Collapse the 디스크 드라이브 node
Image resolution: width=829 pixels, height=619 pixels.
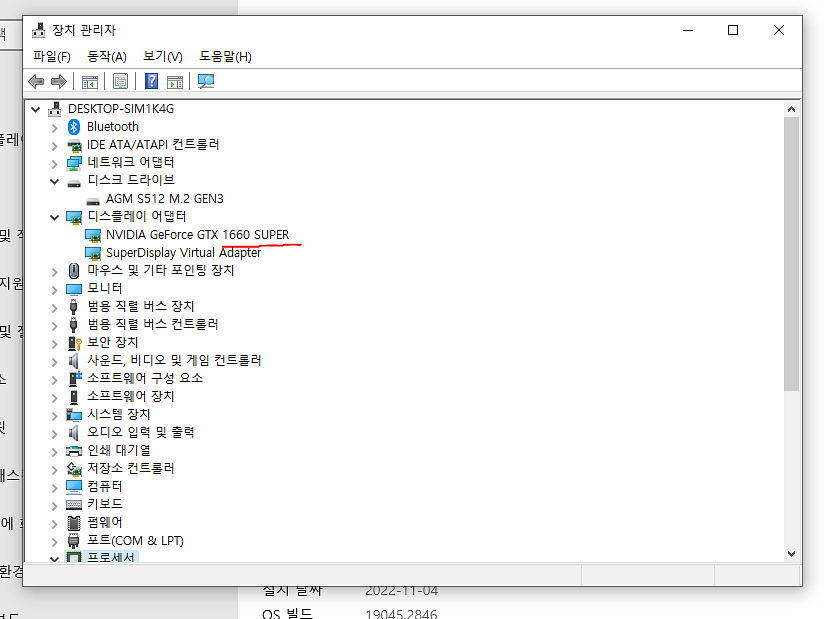pyautogui.click(x=54, y=181)
